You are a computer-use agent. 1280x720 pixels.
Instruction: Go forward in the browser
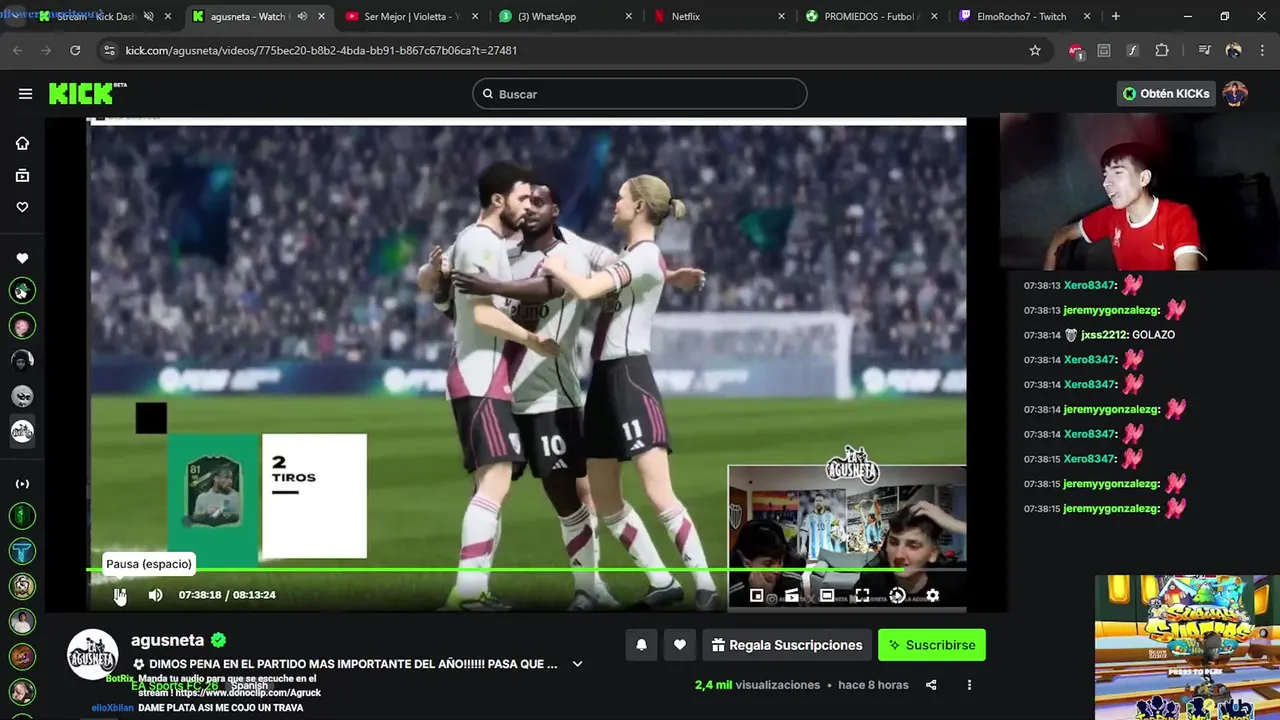[46, 50]
